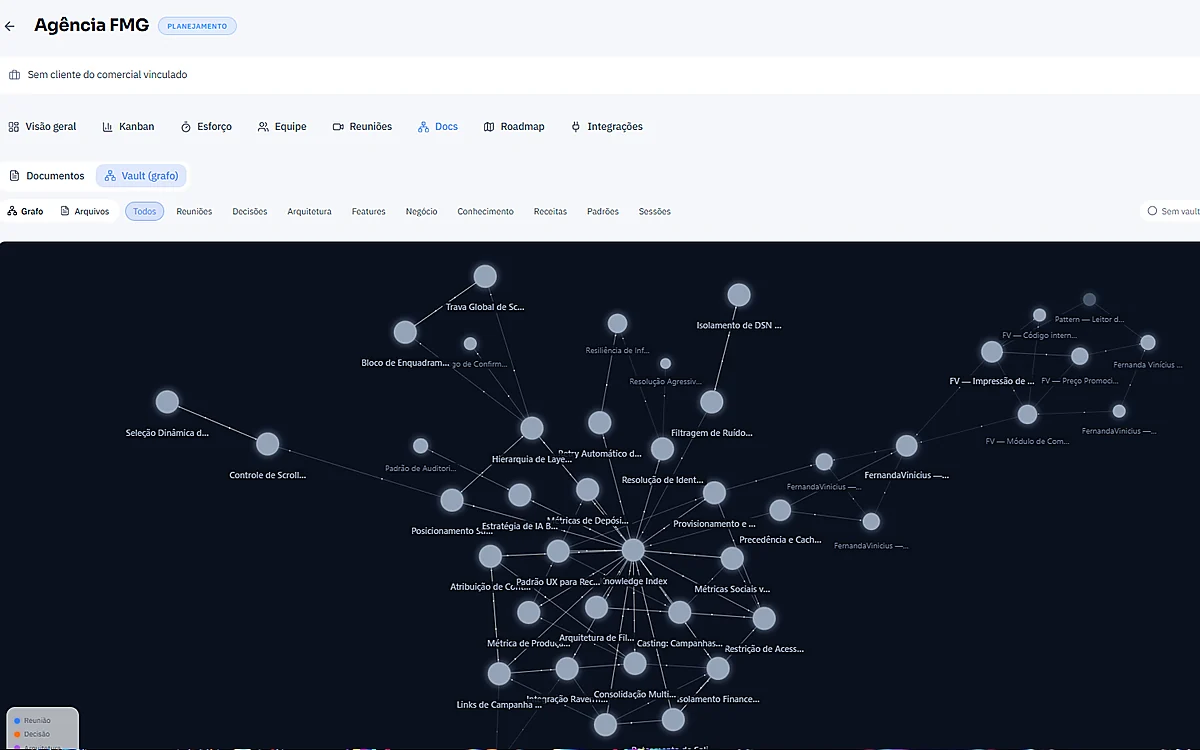The image size is (1200, 750).
Task: Switch to the Documentos view
Action: tap(47, 176)
